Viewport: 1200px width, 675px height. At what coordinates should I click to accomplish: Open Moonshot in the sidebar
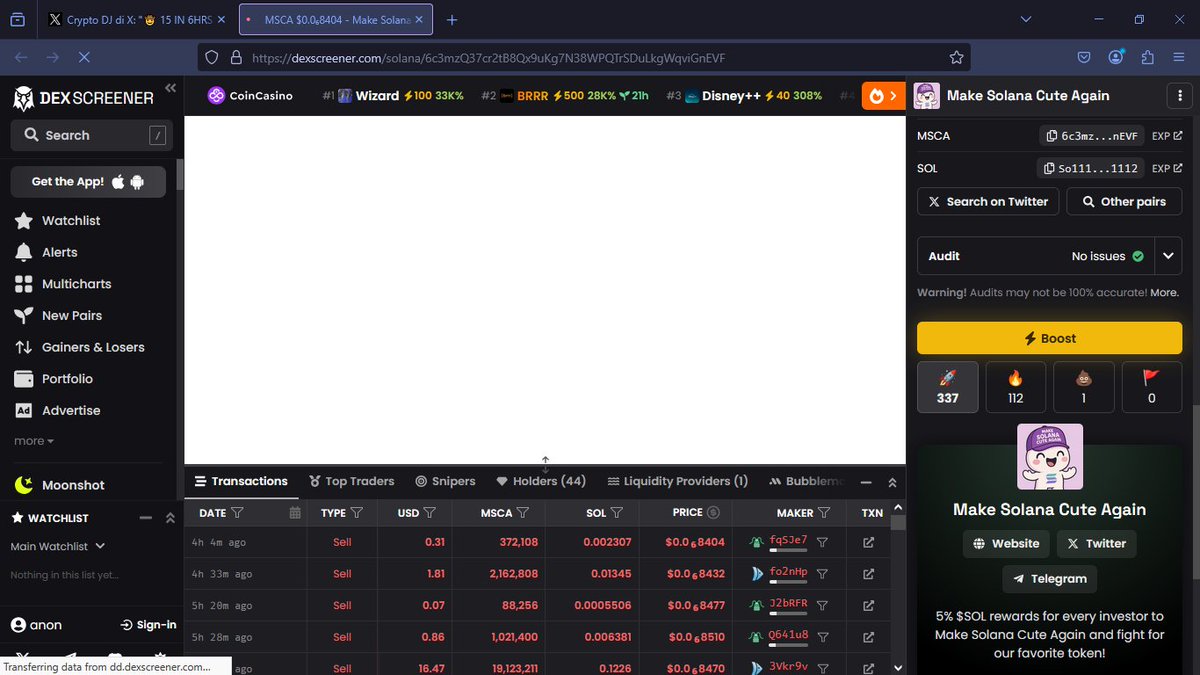coord(60,485)
